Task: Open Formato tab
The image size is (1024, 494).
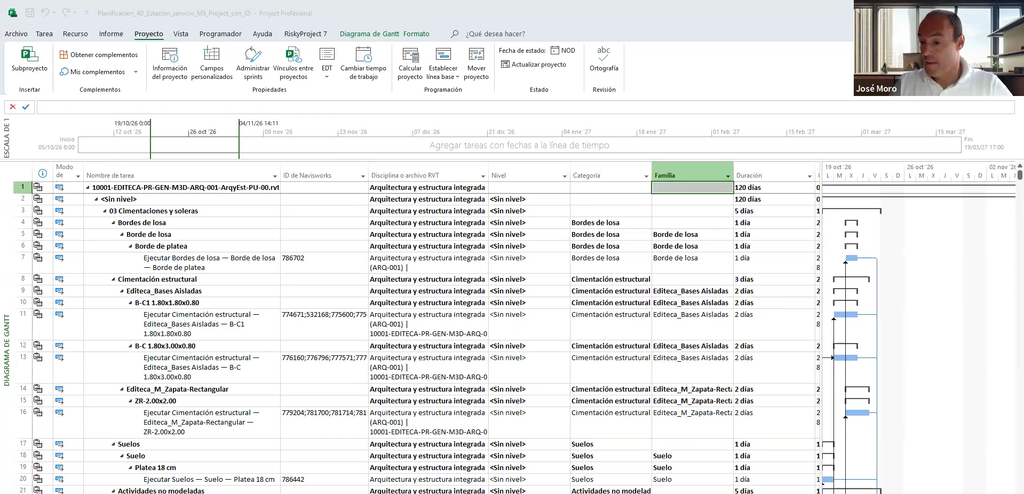Action: click(416, 34)
